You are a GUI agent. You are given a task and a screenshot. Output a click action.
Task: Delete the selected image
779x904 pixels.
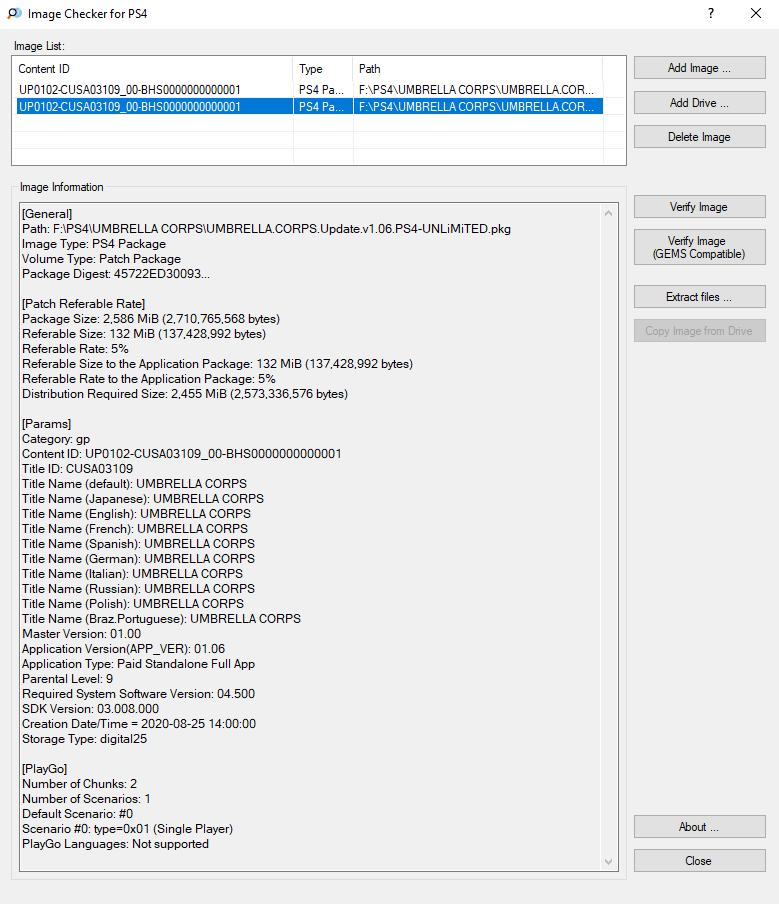[699, 137]
